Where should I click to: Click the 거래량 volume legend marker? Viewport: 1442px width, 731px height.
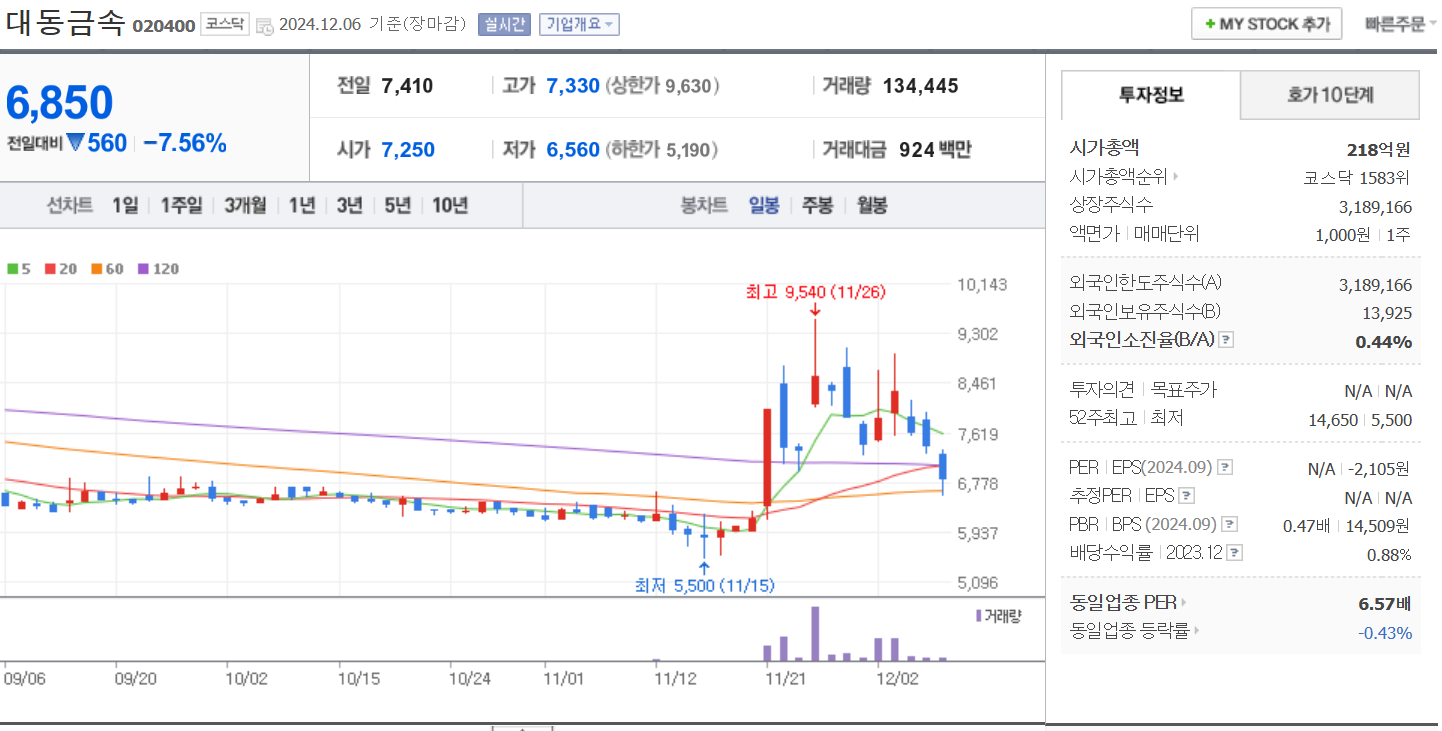point(979,616)
